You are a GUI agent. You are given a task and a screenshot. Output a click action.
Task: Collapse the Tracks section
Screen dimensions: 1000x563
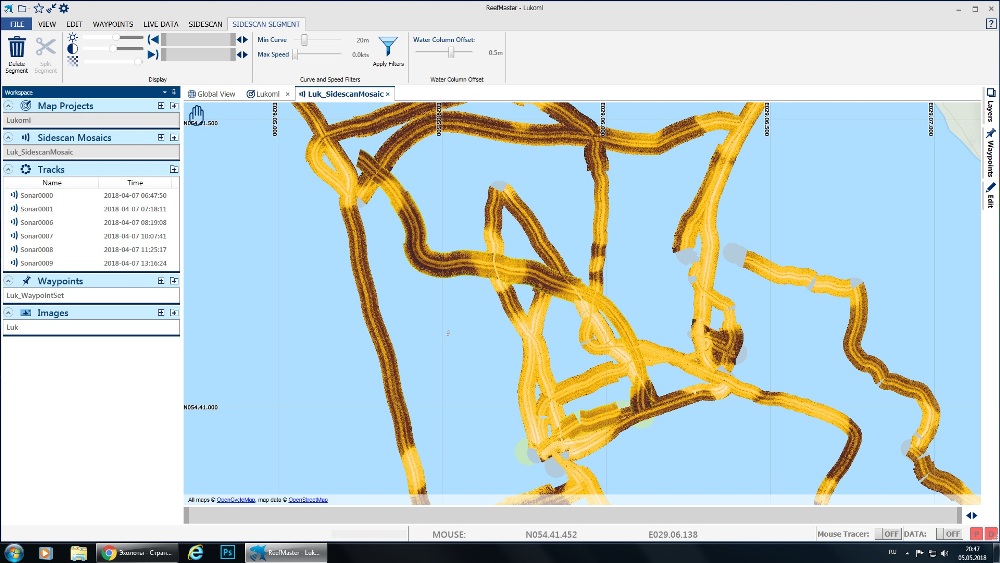pos(9,170)
